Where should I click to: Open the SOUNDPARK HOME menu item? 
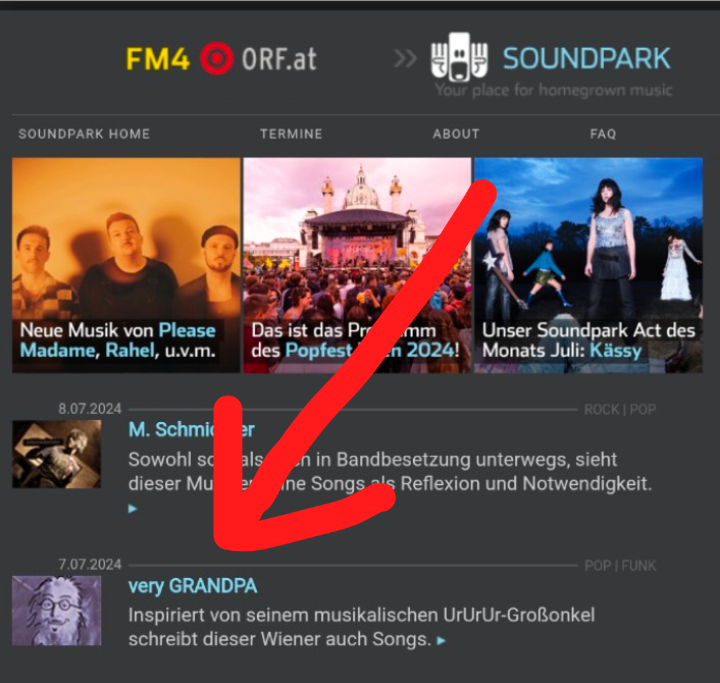point(84,134)
